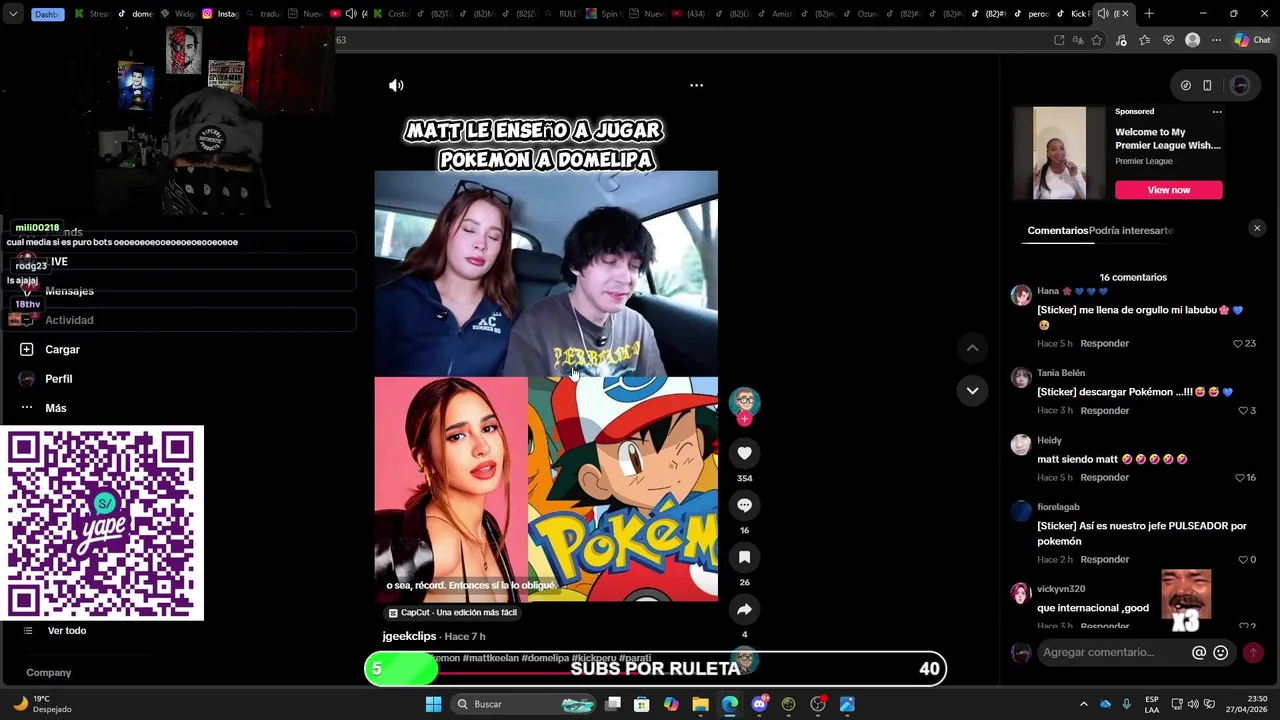Open the get-app phone icon
Image resolution: width=1280 pixels, height=720 pixels.
coord(1207,86)
